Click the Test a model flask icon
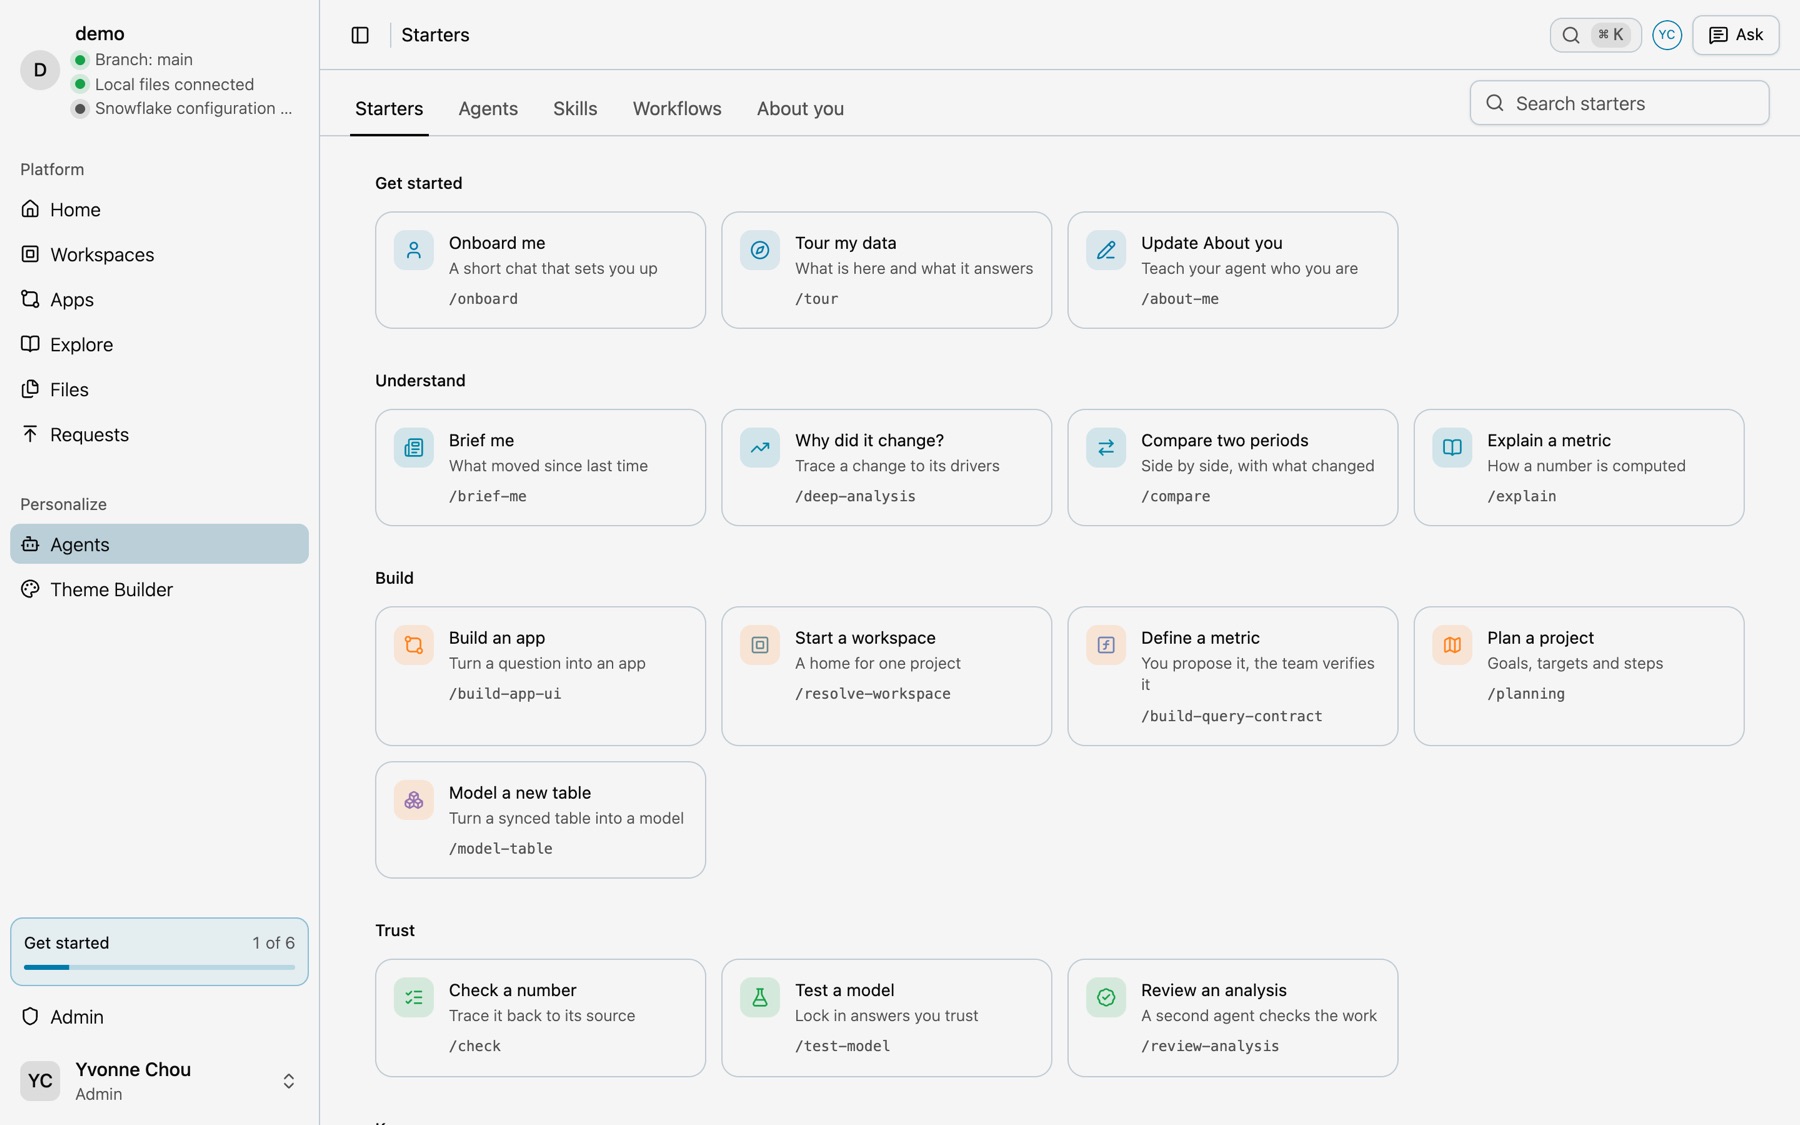This screenshot has width=1800, height=1125. point(760,998)
